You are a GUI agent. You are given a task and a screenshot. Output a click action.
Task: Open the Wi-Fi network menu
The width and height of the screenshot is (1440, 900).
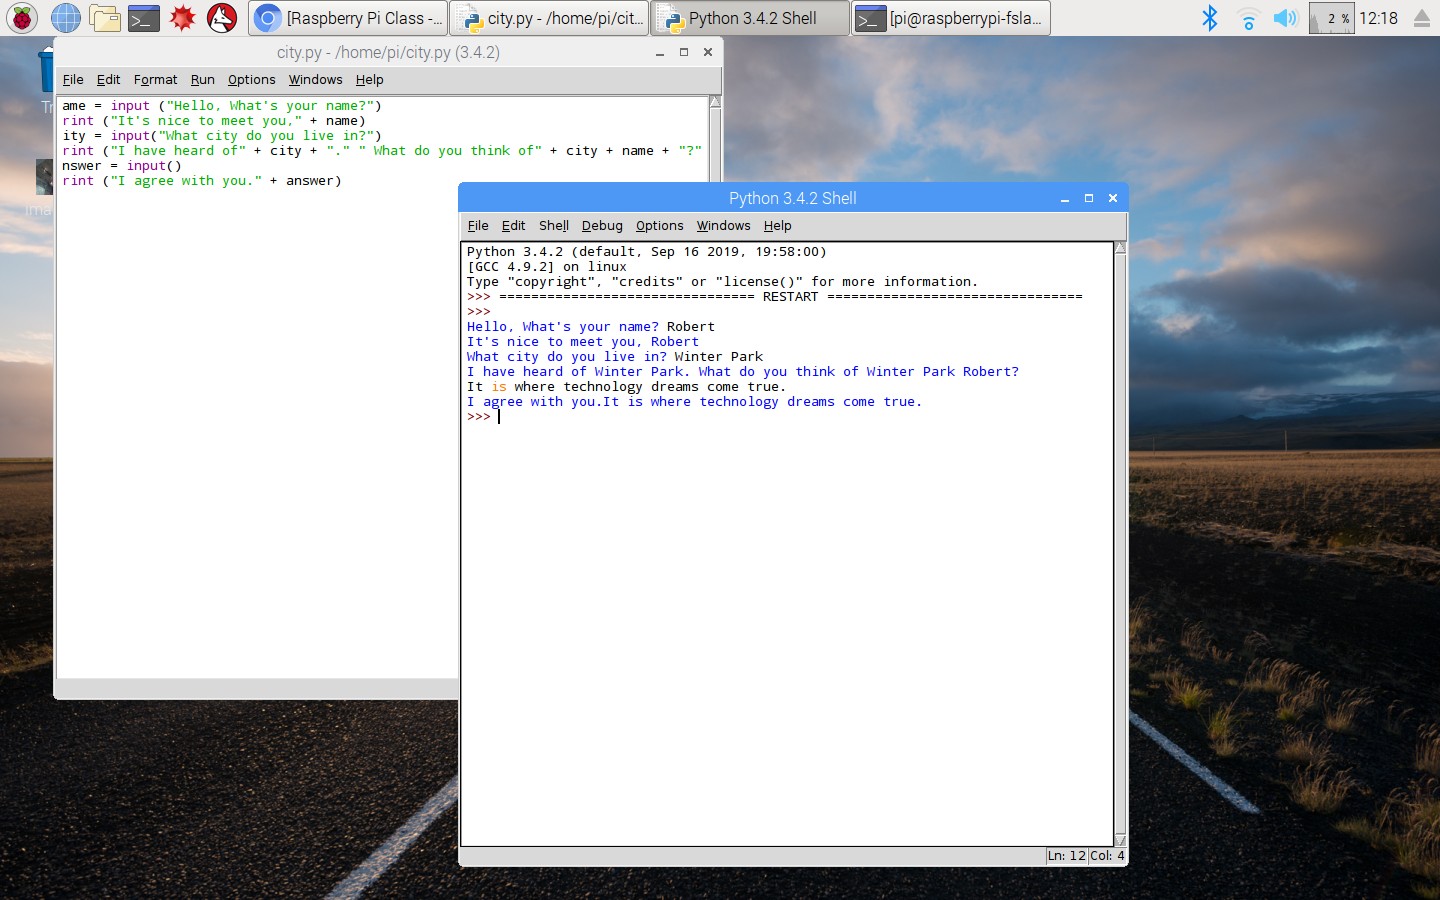[x=1247, y=17]
